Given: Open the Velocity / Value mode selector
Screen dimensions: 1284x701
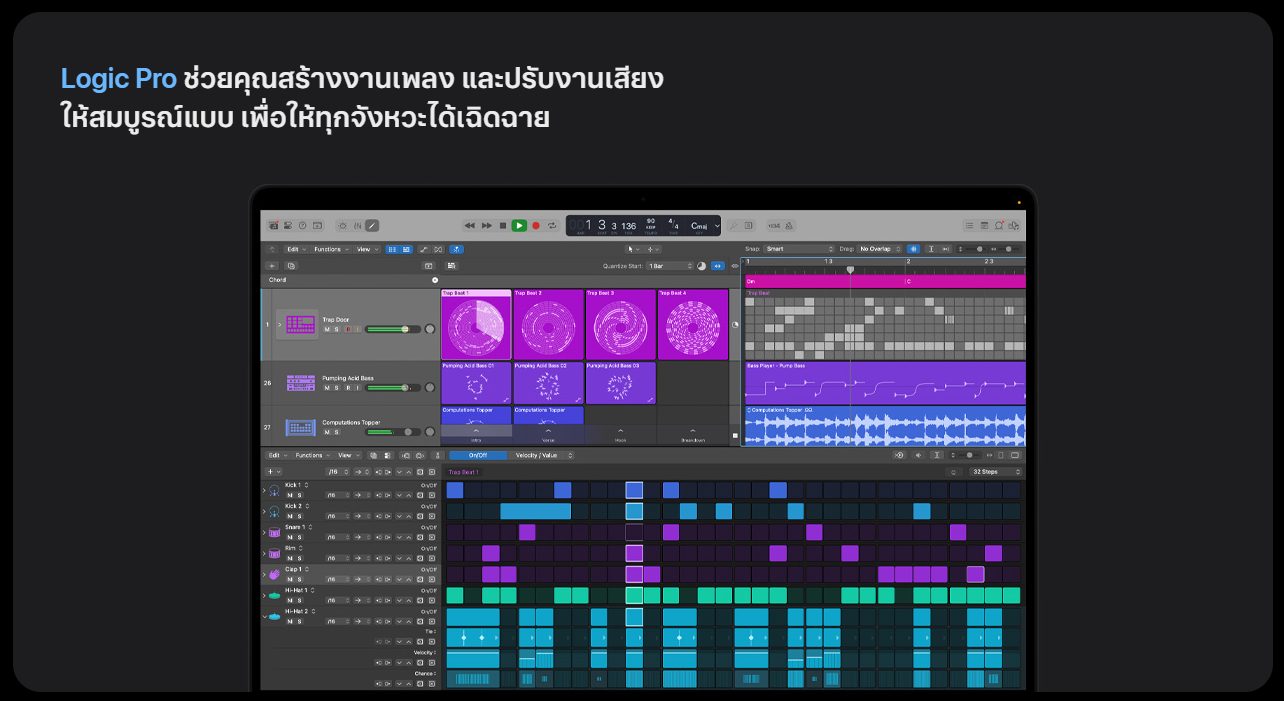Looking at the screenshot, I should tap(542, 455).
